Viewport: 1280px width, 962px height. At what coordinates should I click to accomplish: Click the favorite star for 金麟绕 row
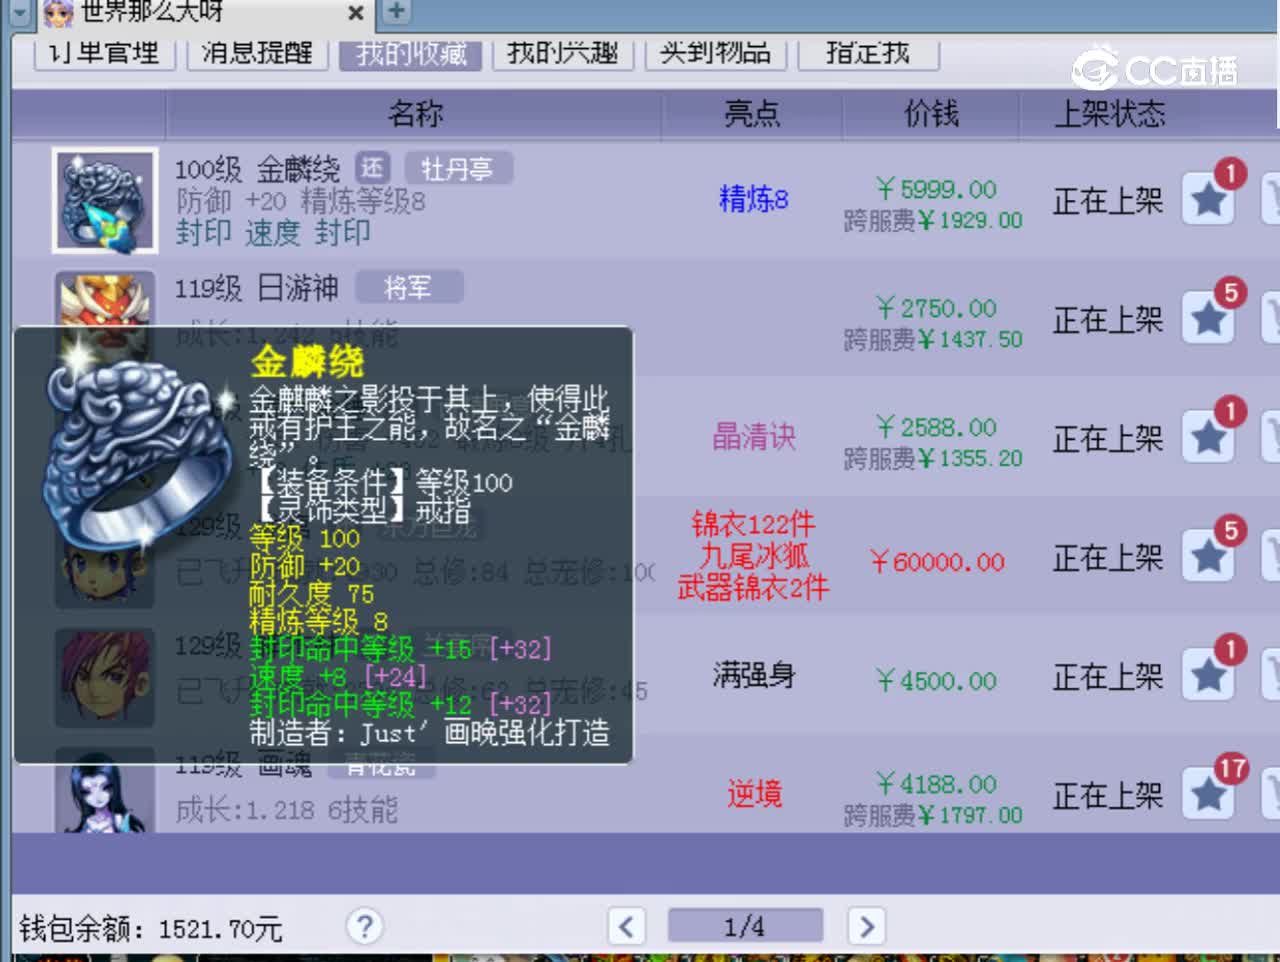1208,200
